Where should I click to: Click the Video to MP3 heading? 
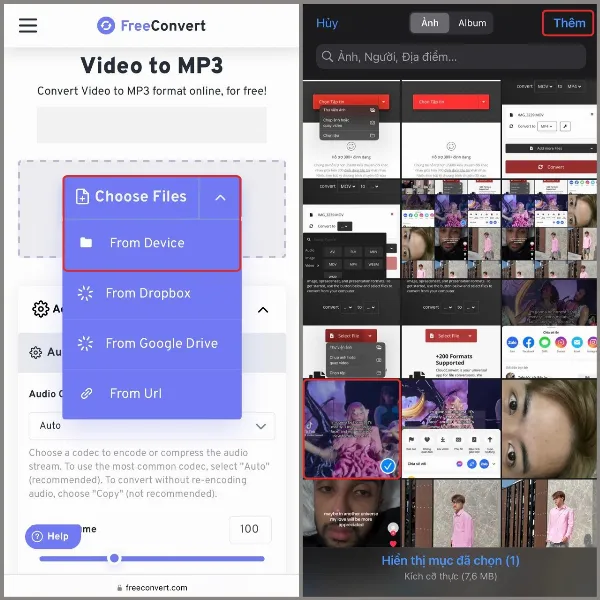(x=152, y=65)
